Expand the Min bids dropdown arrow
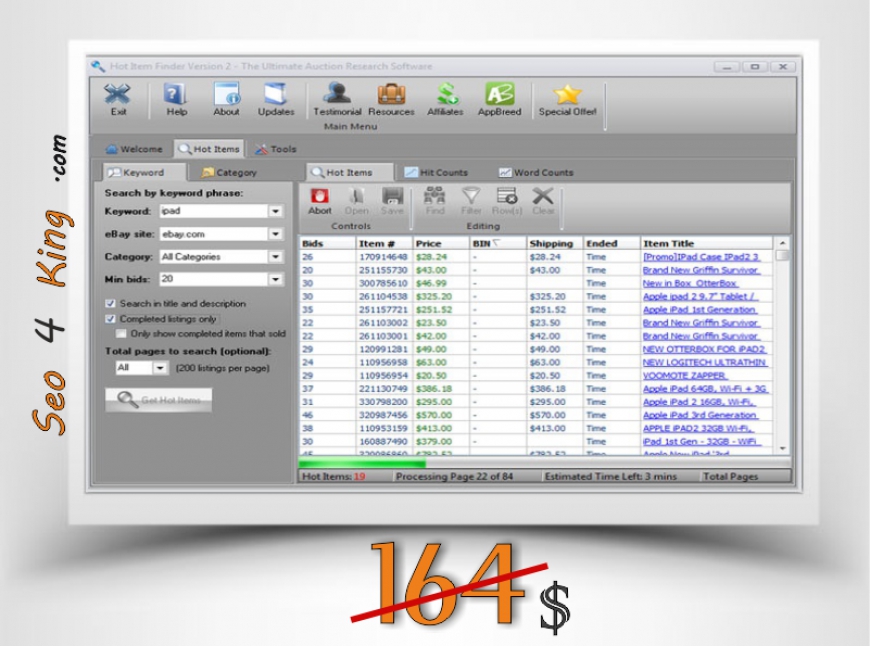The height and width of the screenshot is (646, 870). tap(275, 279)
